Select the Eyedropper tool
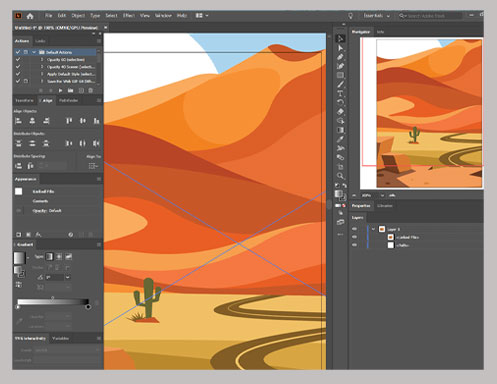Screen dimensions: 497x384 [x=340, y=139]
